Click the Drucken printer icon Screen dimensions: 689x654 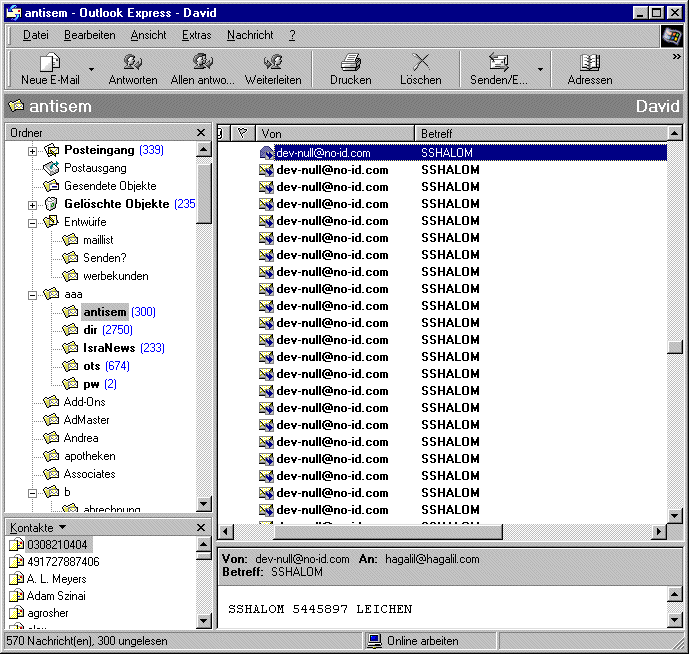(x=350, y=63)
